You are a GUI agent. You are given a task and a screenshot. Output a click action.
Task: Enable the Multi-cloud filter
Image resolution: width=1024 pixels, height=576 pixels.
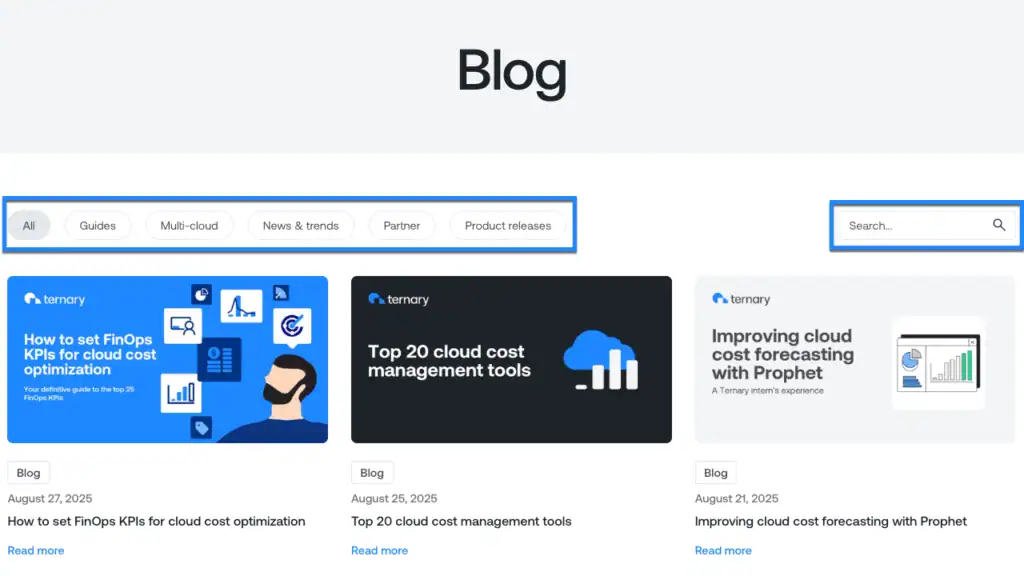[189, 225]
